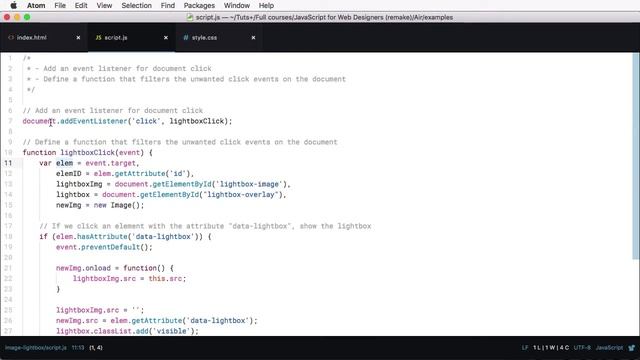Image resolution: width=640 pixels, height=360 pixels.
Task: Open the Packages menu
Action: click(x=199, y=5)
